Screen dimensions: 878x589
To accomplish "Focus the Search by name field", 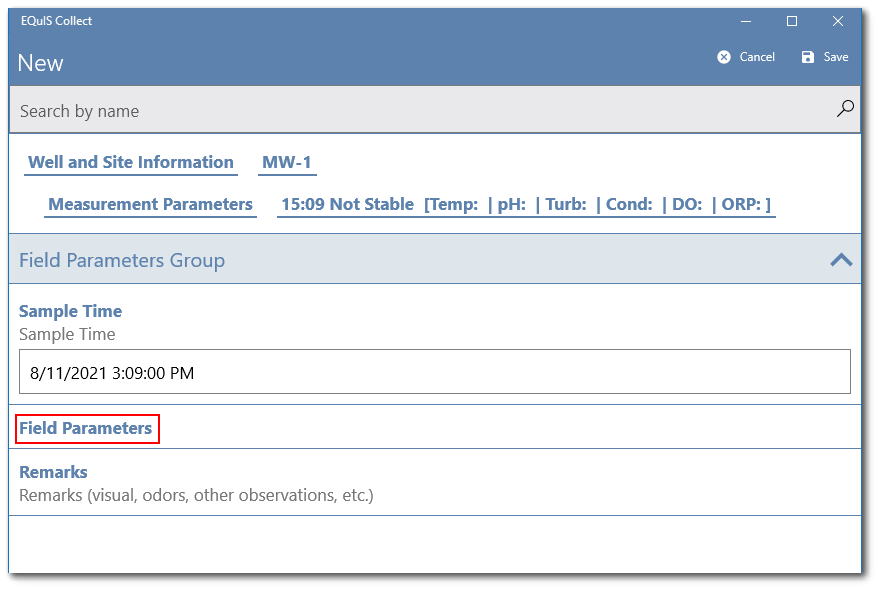I will point(420,111).
